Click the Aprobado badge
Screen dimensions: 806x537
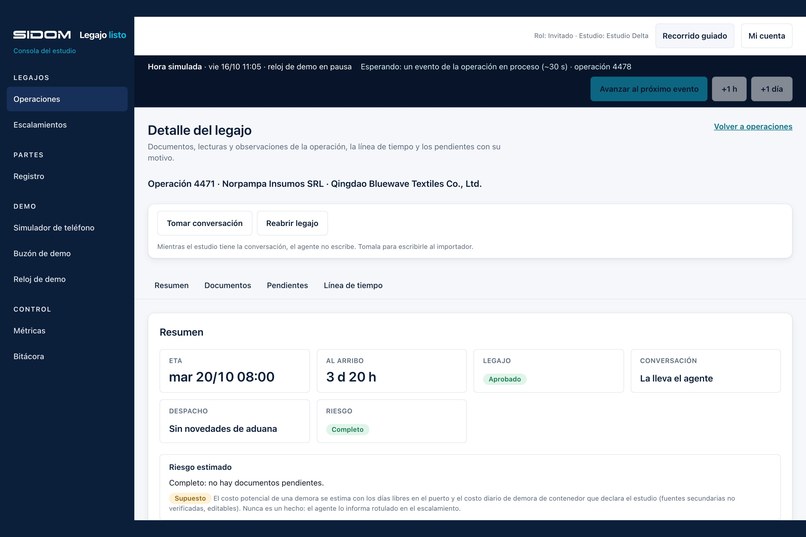pos(504,379)
